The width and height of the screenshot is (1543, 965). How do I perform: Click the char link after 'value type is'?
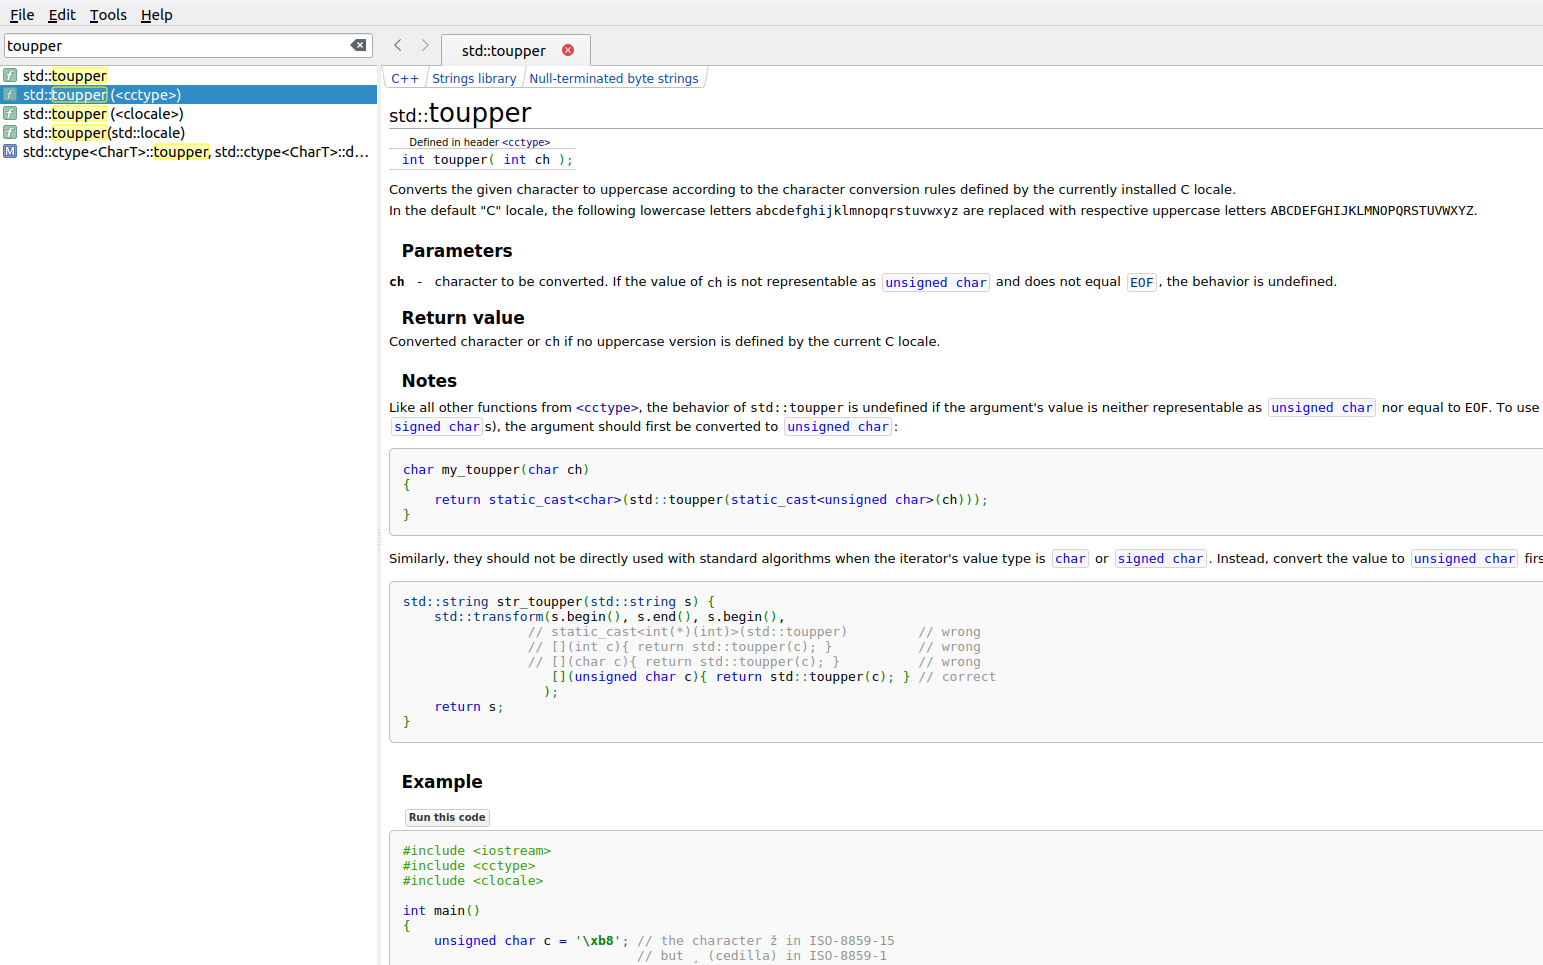coord(1070,559)
